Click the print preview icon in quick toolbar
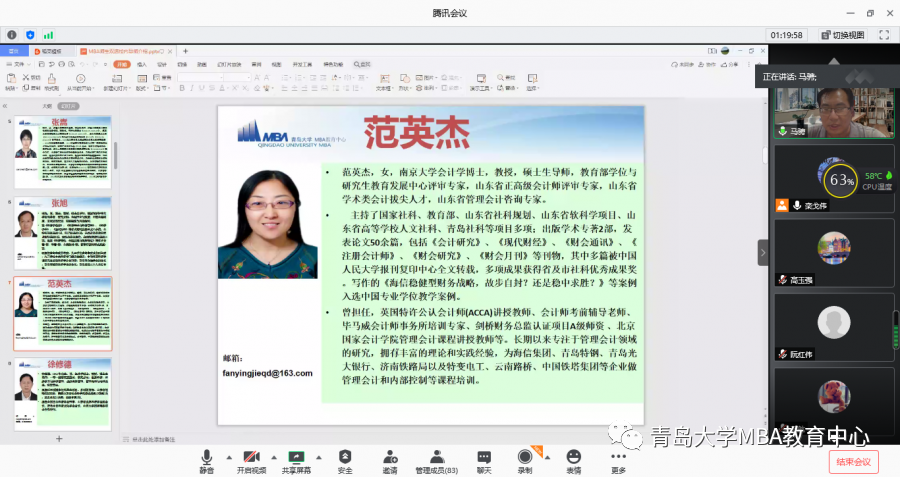 [71, 64]
